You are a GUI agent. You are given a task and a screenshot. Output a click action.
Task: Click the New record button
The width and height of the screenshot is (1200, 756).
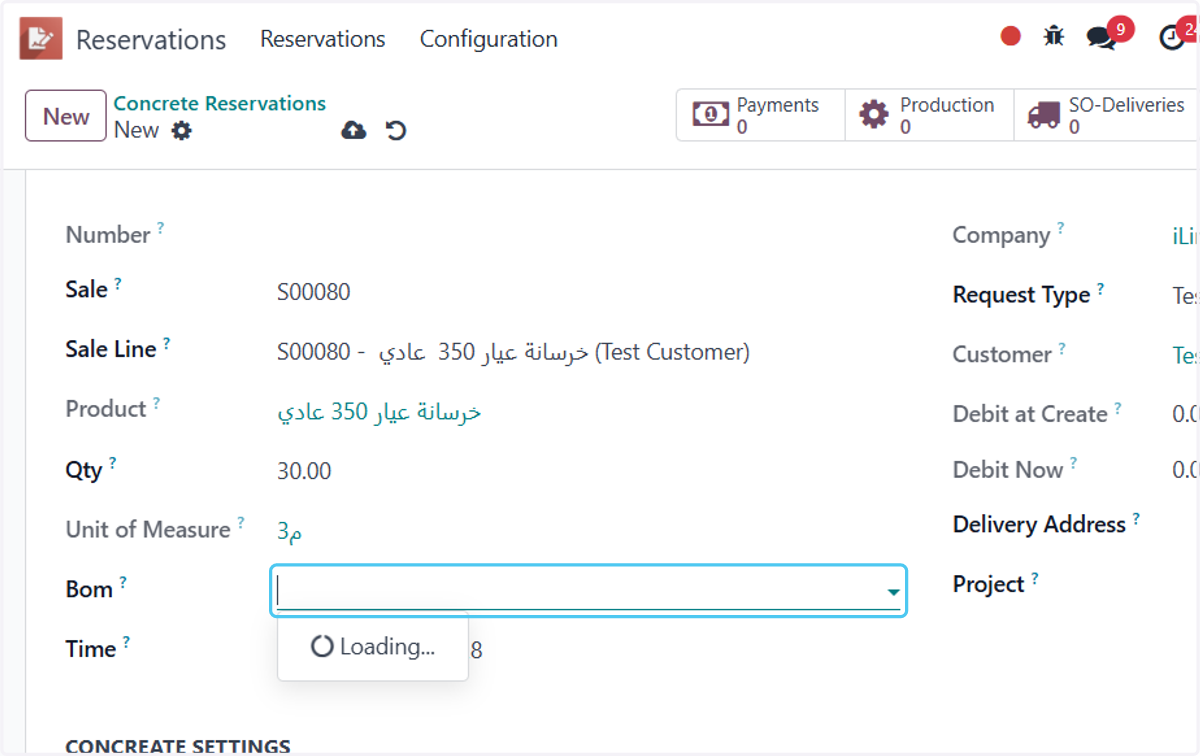66,116
